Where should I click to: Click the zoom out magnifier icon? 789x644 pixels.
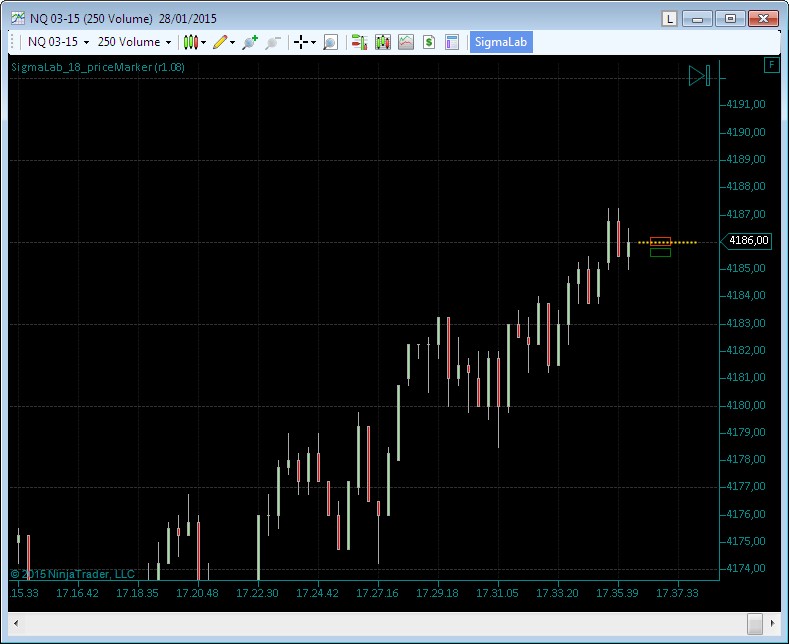[273, 42]
